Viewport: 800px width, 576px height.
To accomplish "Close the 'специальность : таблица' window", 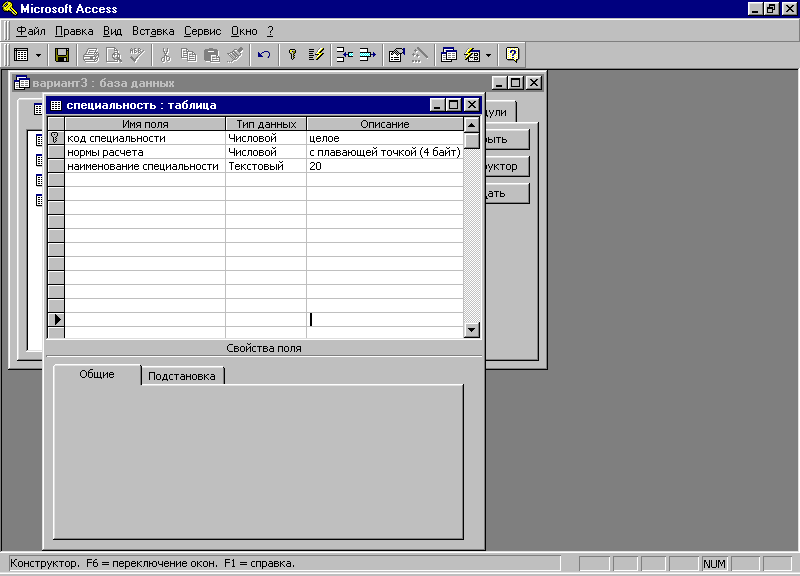I will (x=472, y=105).
